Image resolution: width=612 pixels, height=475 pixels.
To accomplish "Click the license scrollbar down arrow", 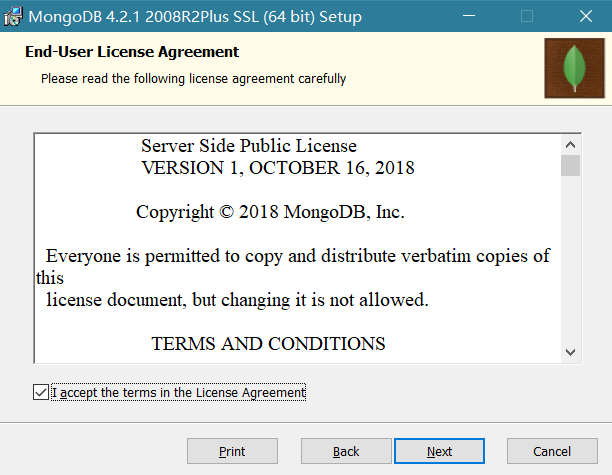I will pos(570,352).
